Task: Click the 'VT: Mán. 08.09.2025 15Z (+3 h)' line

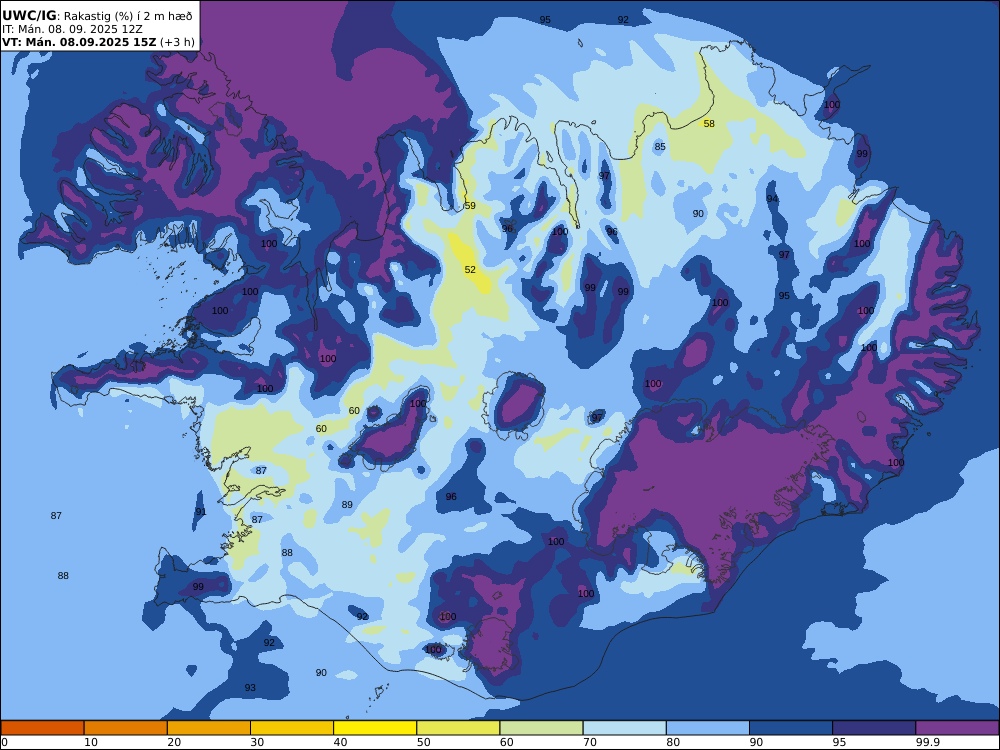Action: (x=98, y=42)
